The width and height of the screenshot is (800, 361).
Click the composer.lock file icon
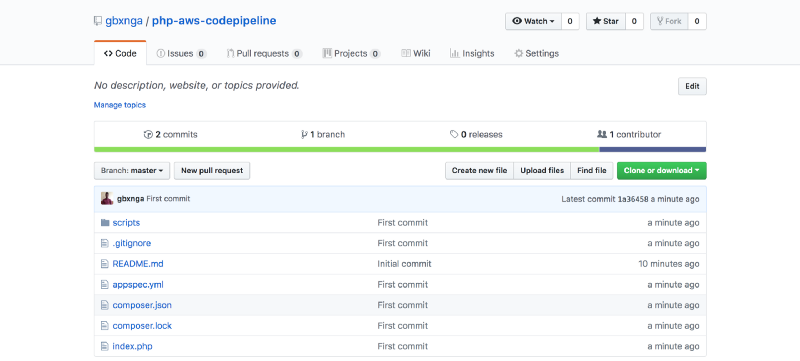(x=105, y=325)
